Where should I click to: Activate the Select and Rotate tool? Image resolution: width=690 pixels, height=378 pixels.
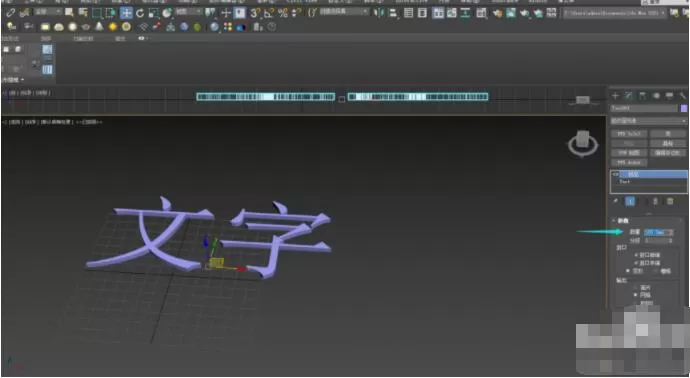coord(140,13)
